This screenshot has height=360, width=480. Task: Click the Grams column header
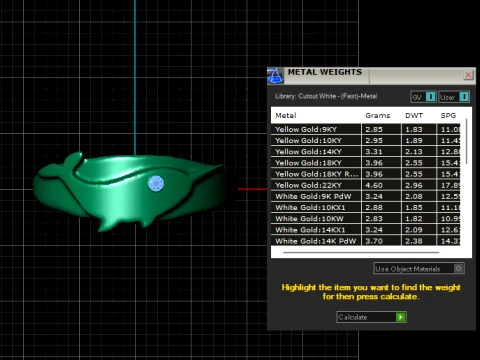click(x=378, y=115)
